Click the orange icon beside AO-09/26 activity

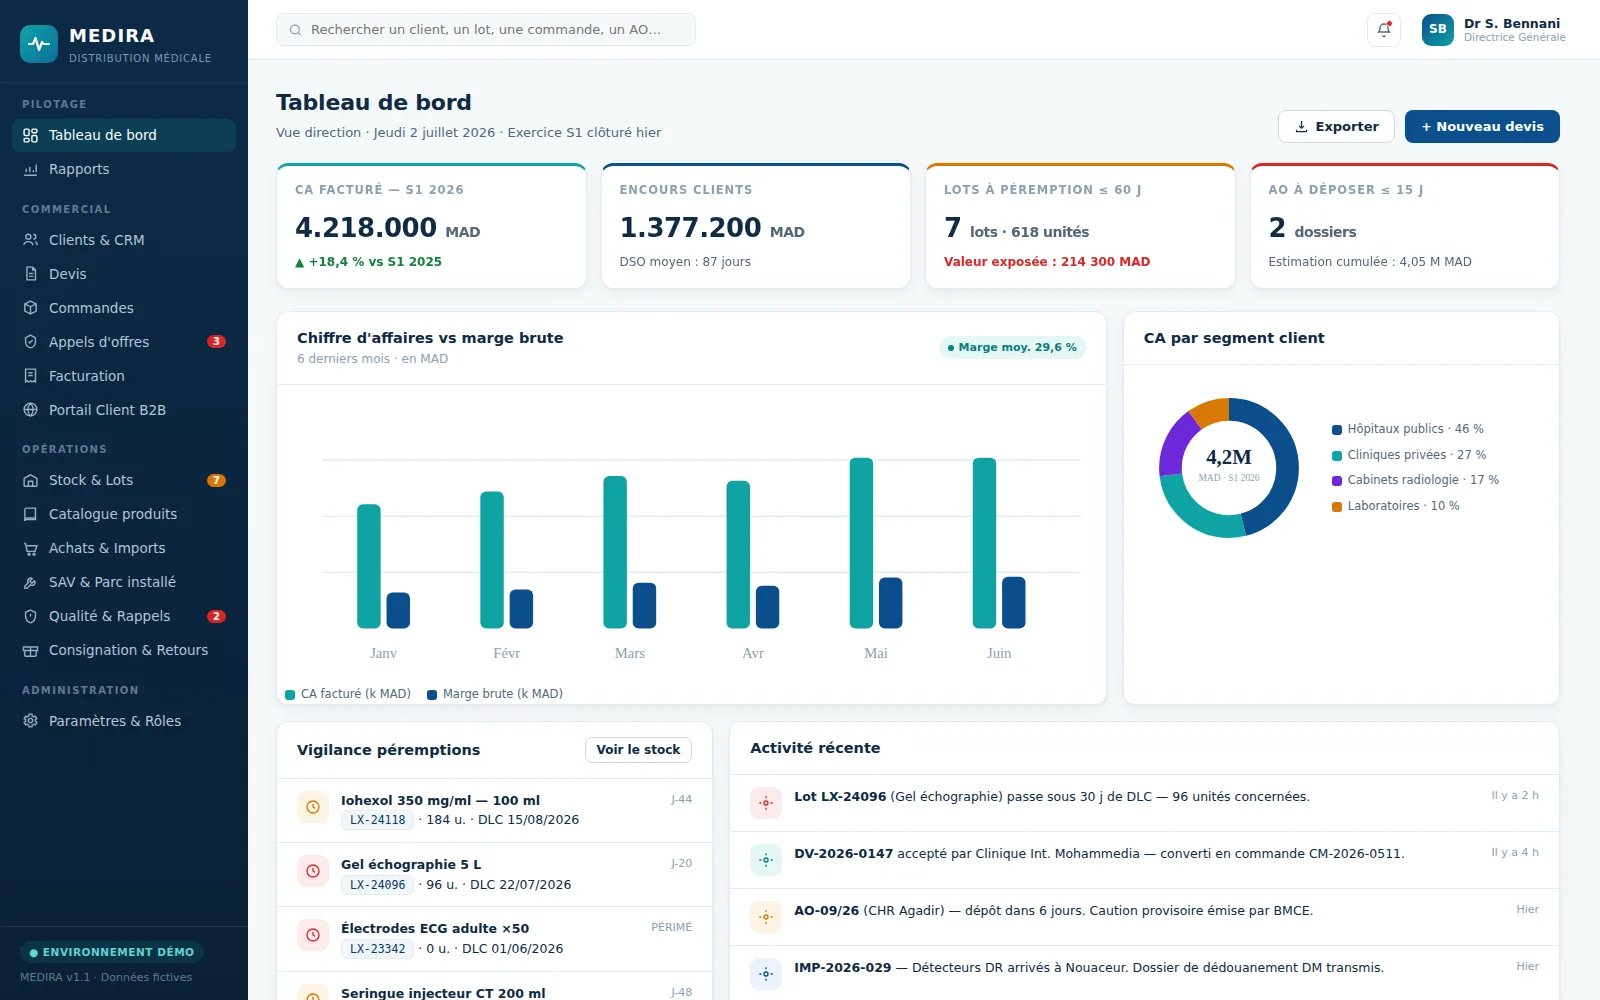(766, 917)
